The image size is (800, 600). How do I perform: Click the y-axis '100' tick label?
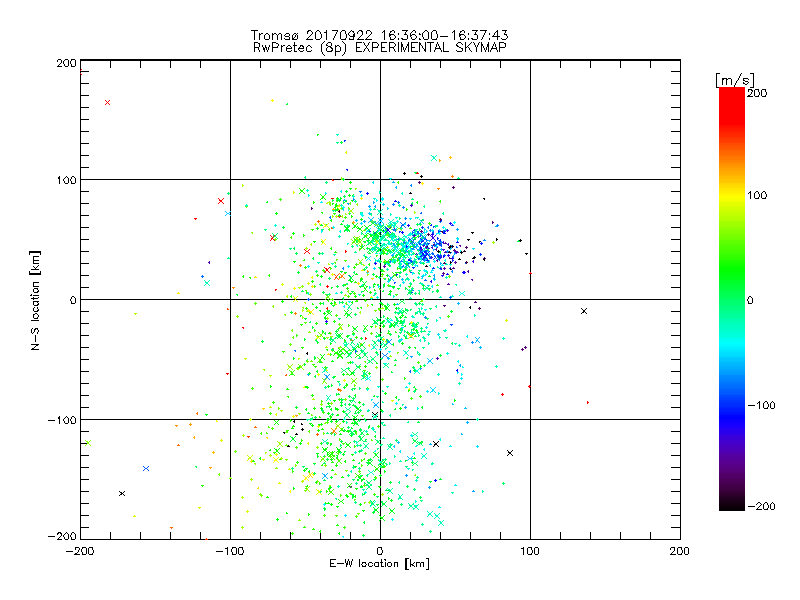pos(66,180)
